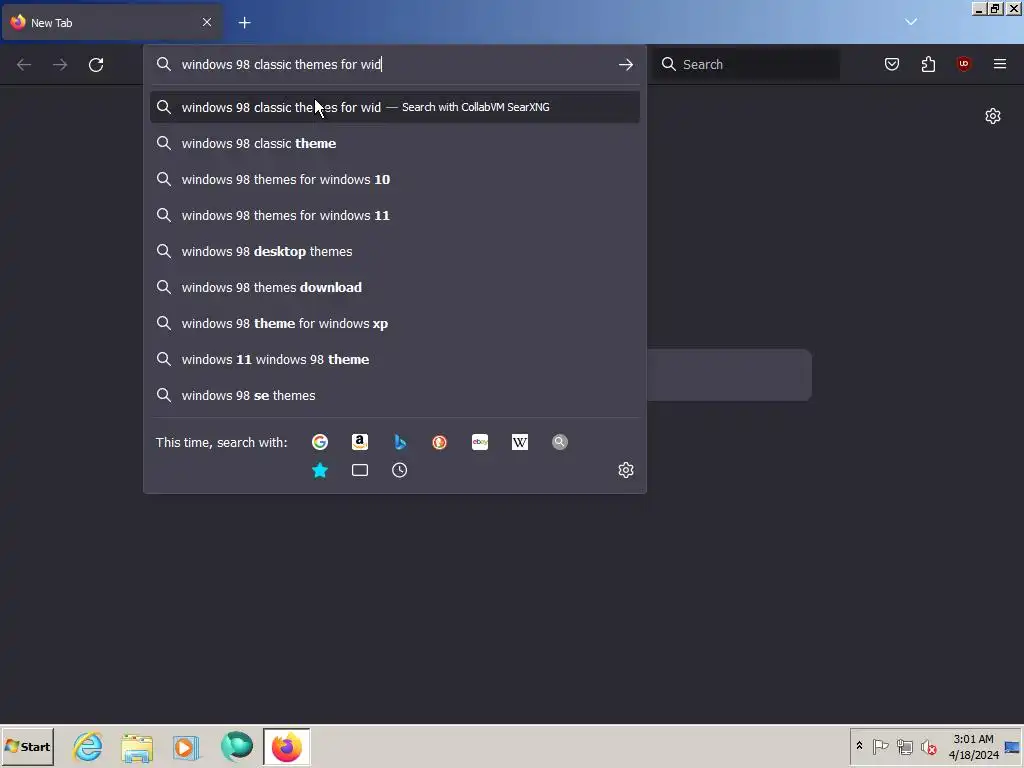This screenshot has width=1024, height=768.
Task: Launch Internet Explorer from taskbar
Action: click(88, 746)
